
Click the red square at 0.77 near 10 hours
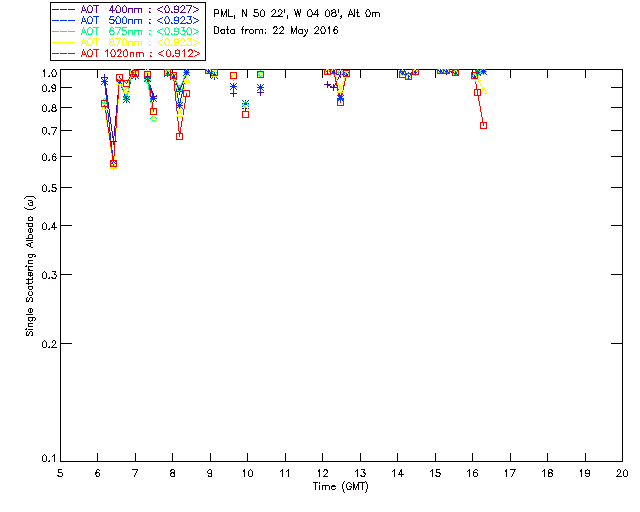(245, 114)
